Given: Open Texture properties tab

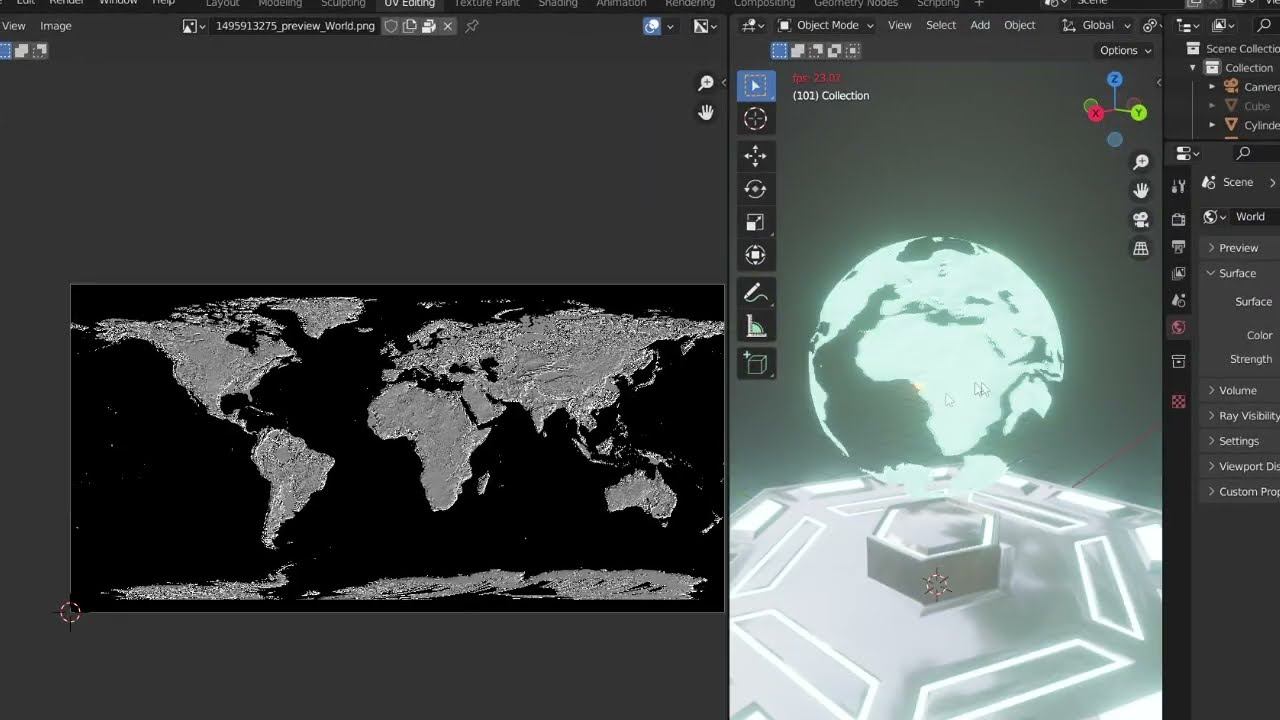Looking at the screenshot, I should click(x=1179, y=401).
